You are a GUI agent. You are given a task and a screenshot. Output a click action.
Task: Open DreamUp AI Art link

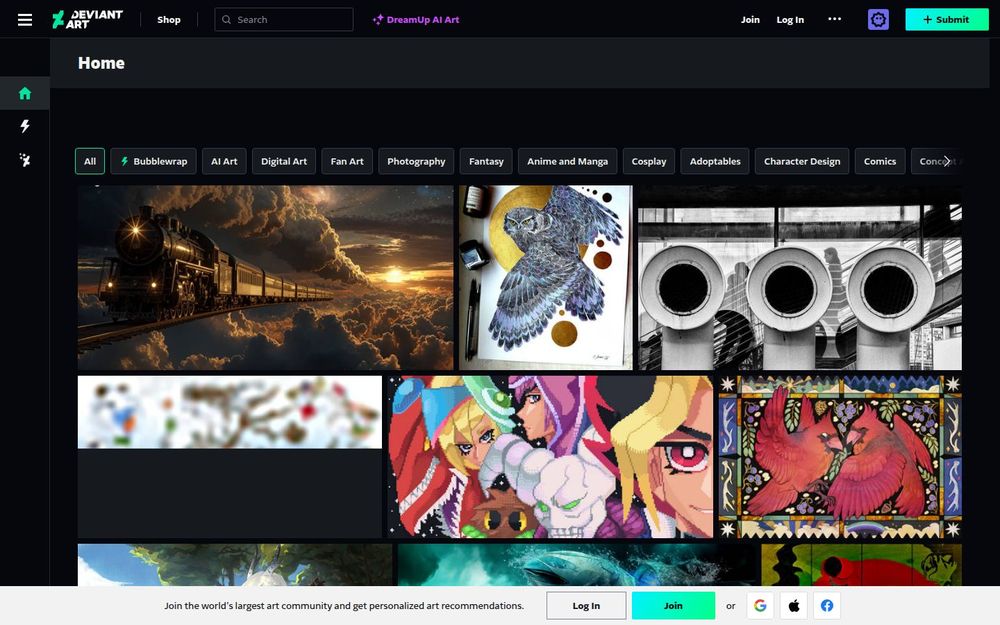point(416,20)
